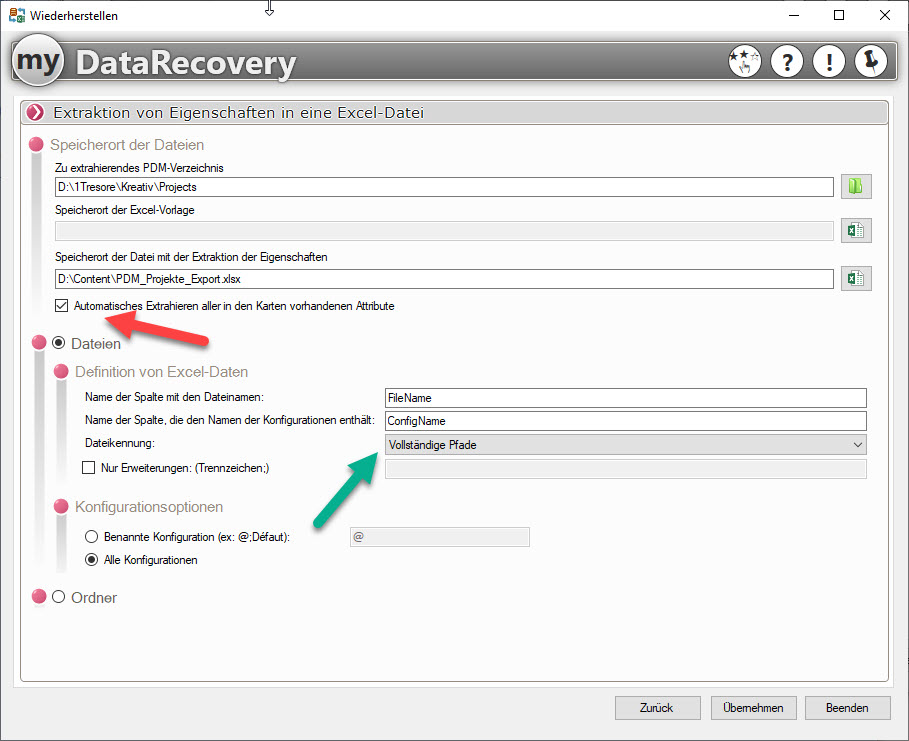
Task: Click the Konfigurationsoptionen heading
Action: click(x=149, y=507)
